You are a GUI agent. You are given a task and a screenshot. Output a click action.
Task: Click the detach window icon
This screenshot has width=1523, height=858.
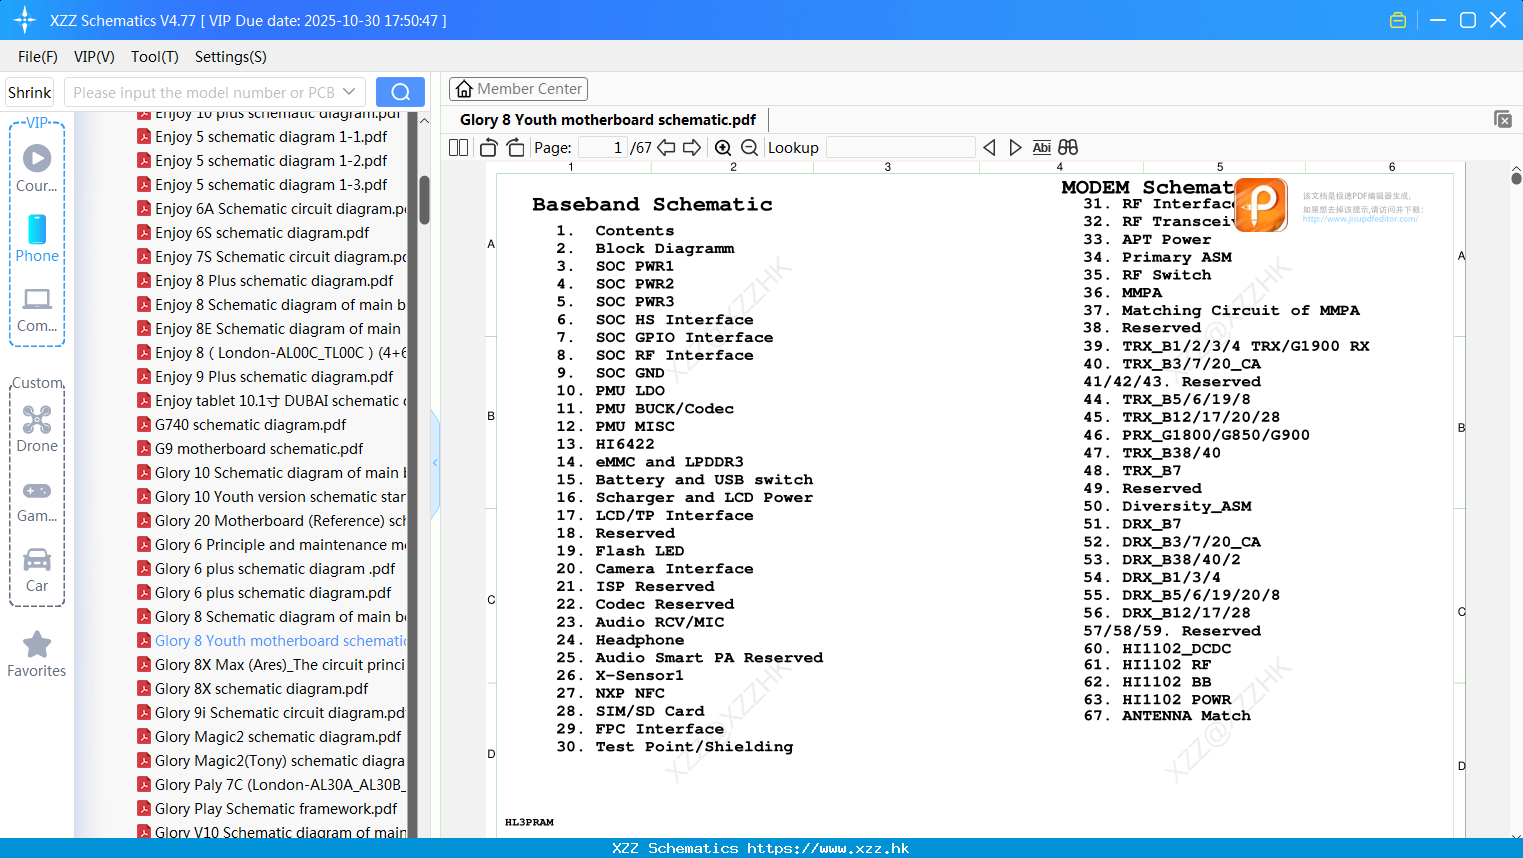(1503, 119)
